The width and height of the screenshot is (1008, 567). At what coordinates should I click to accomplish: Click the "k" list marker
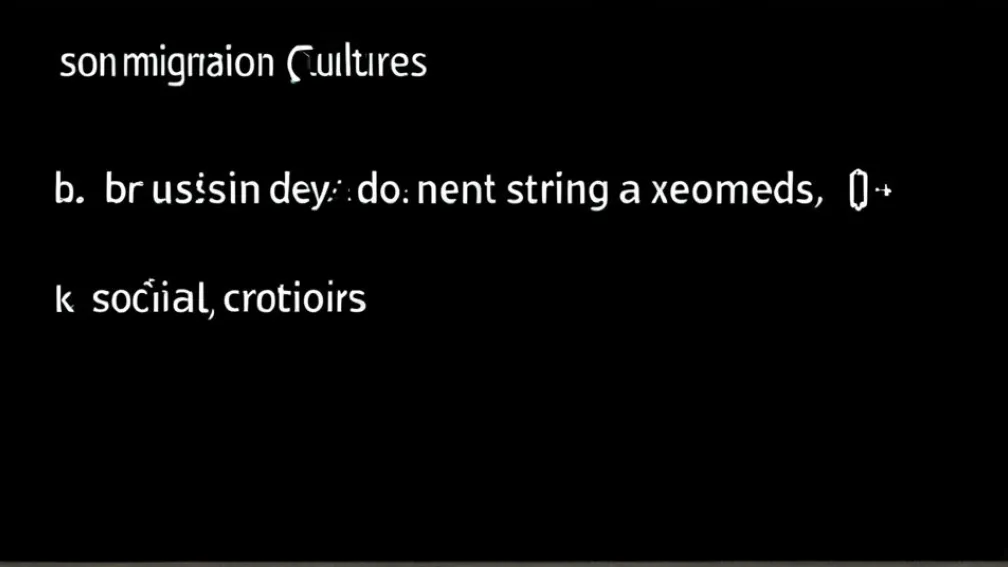64,299
